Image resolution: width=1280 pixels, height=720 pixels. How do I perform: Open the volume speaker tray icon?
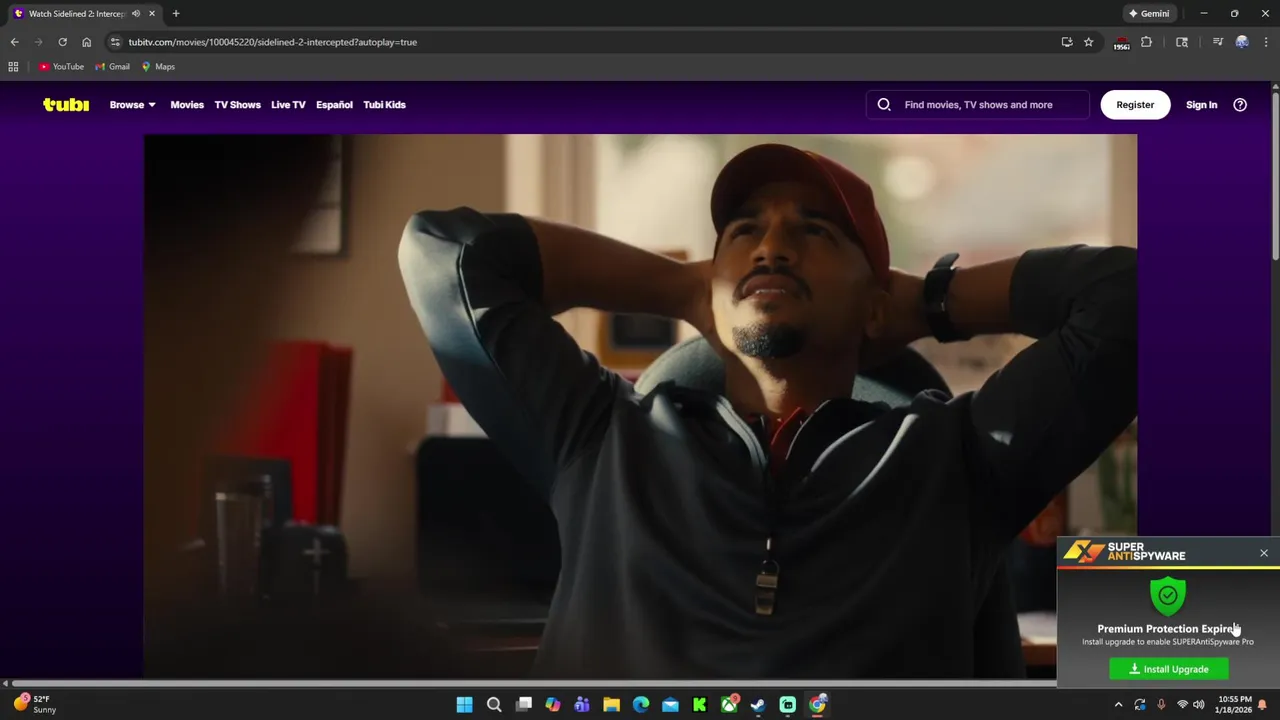pos(1198,705)
